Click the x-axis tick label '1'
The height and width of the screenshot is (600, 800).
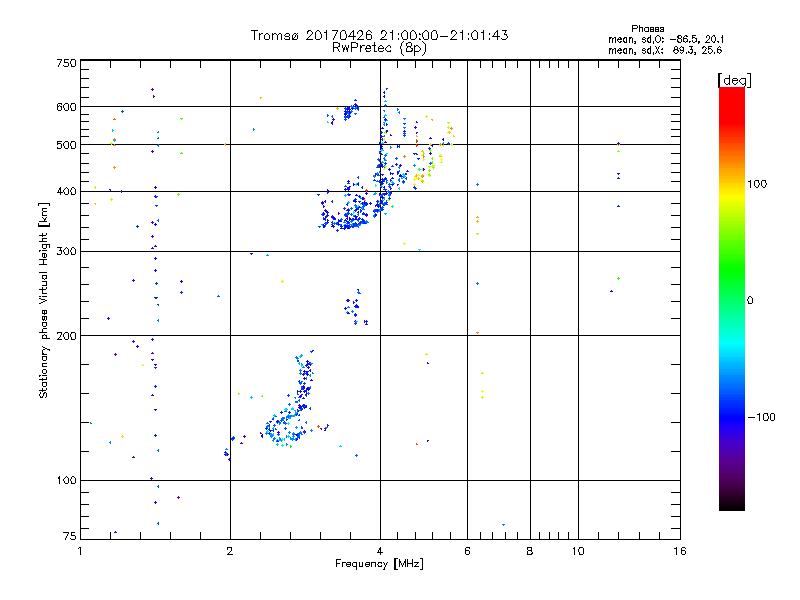point(80,551)
